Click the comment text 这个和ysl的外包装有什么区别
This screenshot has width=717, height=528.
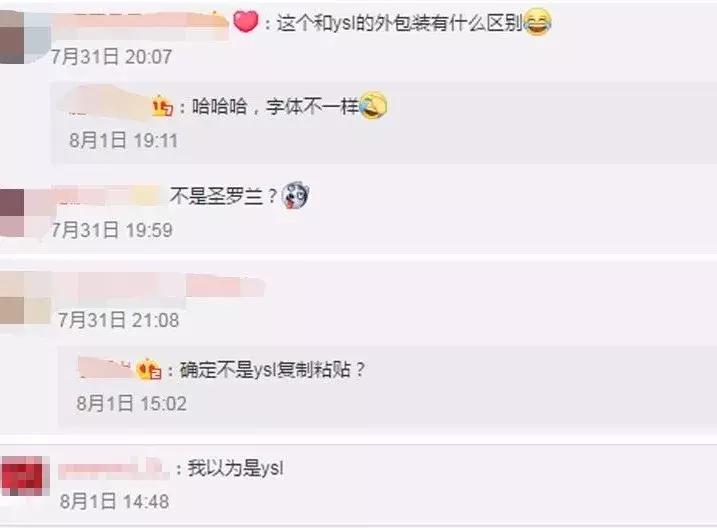click(399, 22)
